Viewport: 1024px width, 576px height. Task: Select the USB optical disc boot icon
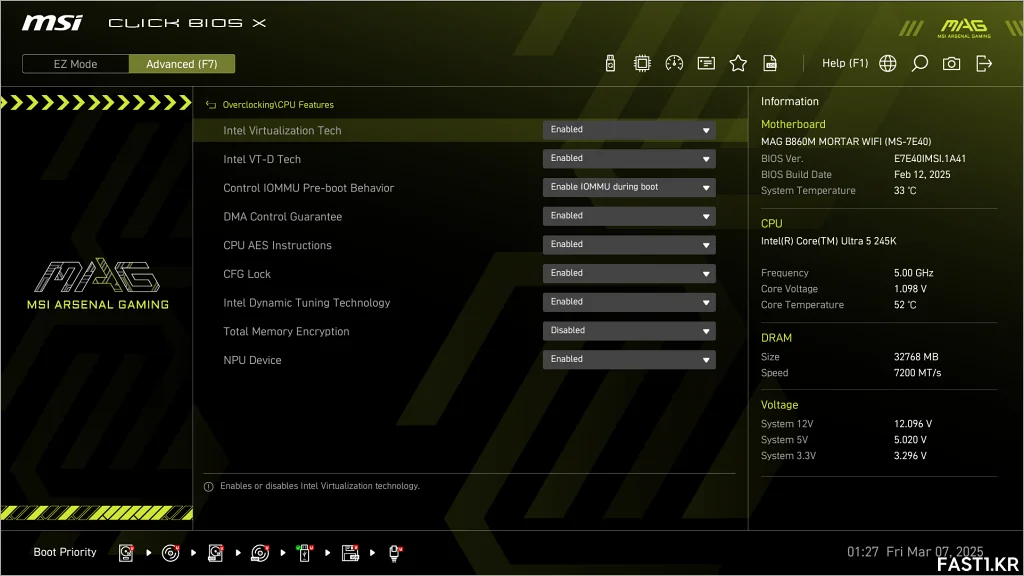260,553
